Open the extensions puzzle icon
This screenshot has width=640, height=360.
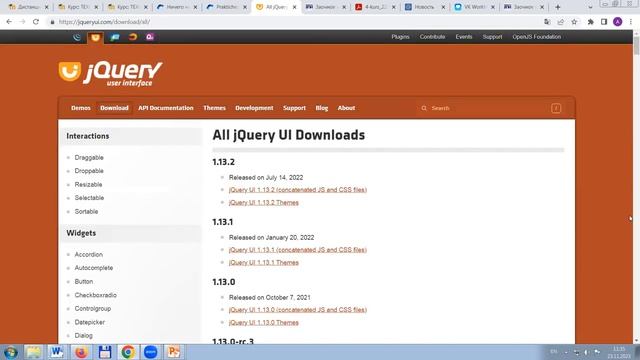[x=591, y=22]
